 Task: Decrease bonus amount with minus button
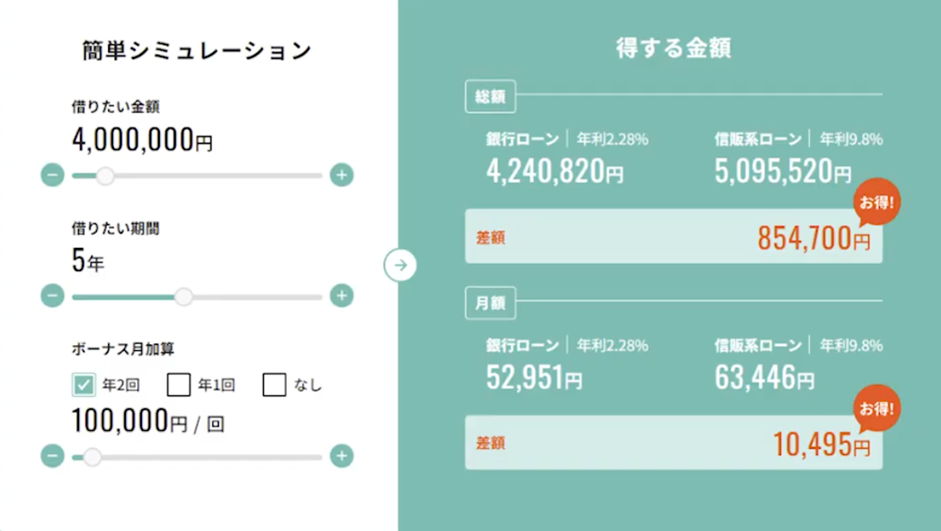(53, 457)
